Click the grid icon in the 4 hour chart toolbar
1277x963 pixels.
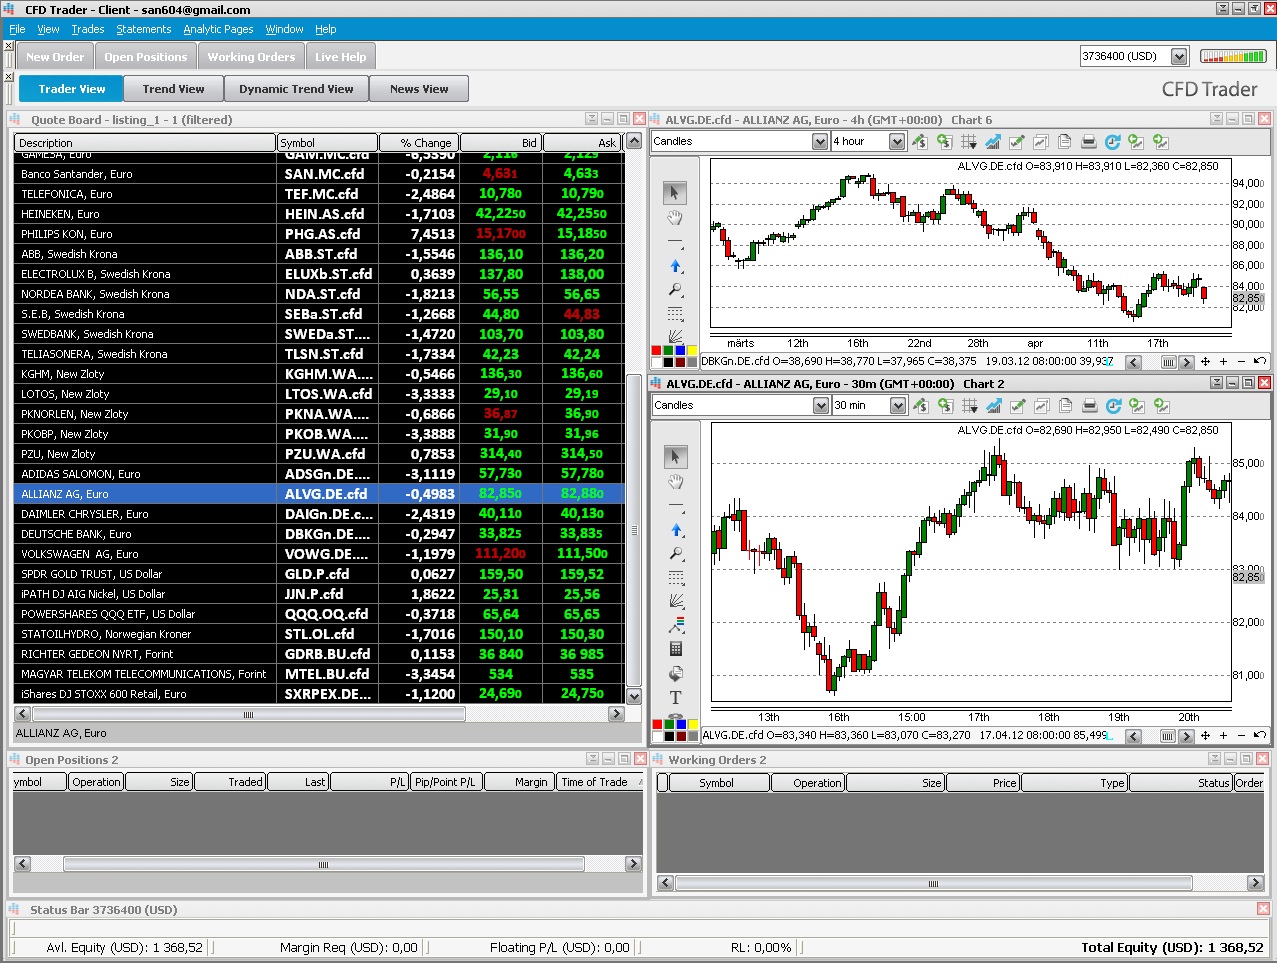point(968,142)
